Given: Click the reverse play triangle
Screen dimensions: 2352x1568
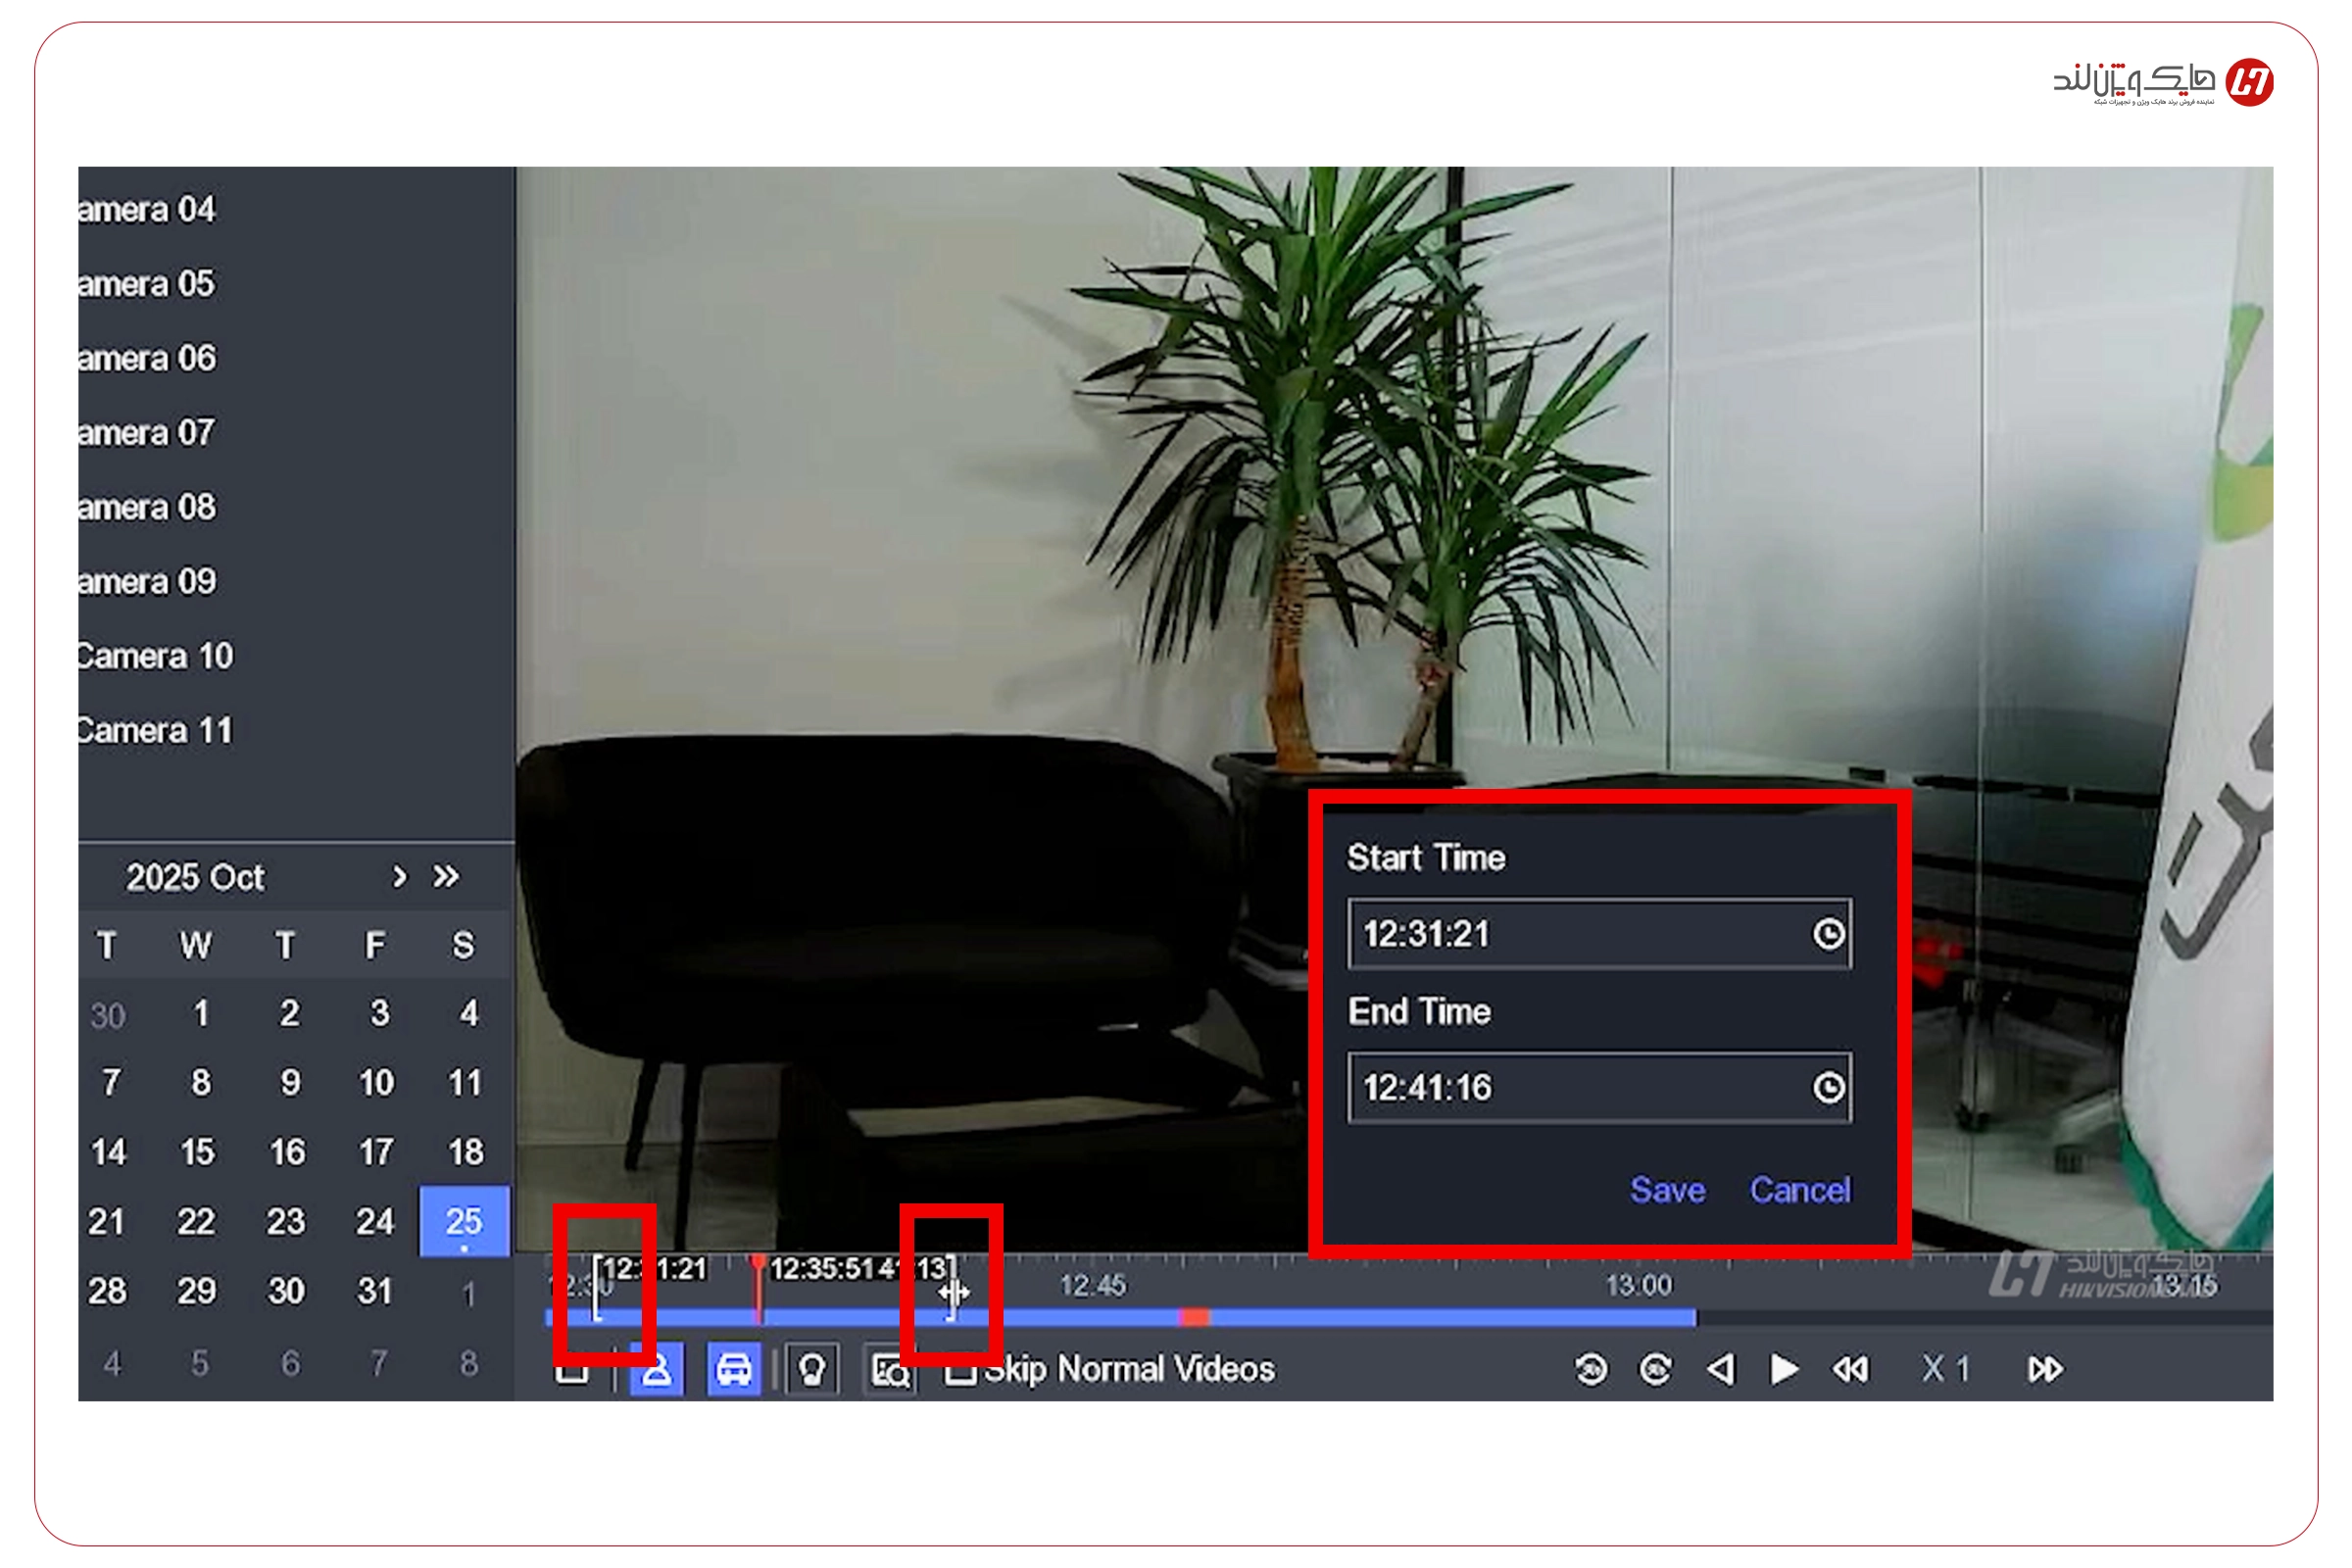Looking at the screenshot, I should (x=1721, y=1369).
